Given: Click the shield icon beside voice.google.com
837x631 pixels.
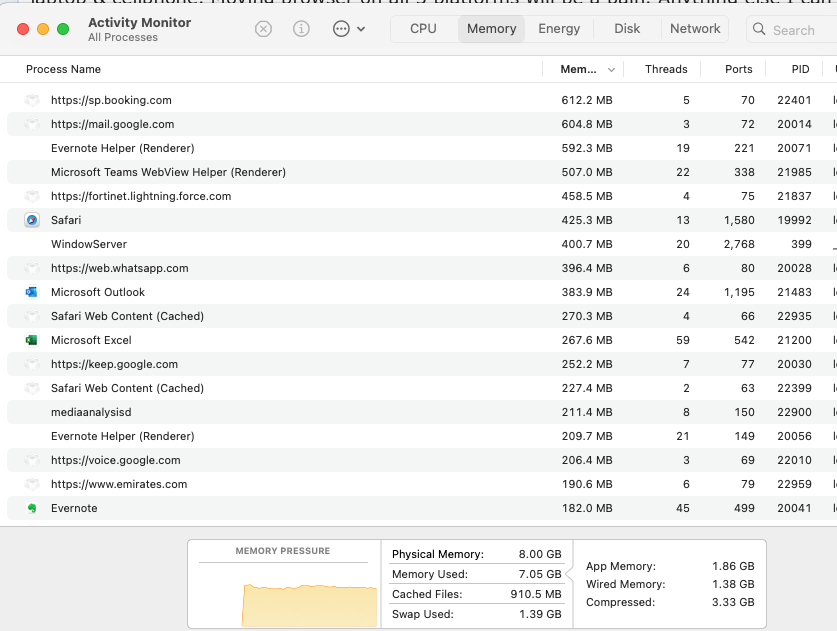Looking at the screenshot, I should [32, 460].
